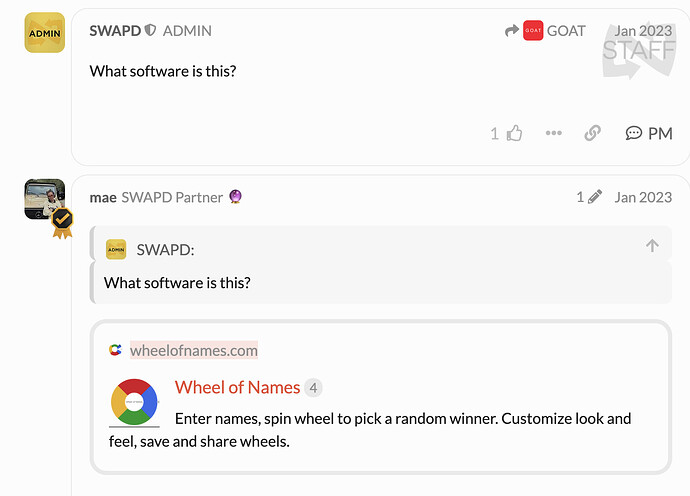Image resolution: width=690 pixels, height=496 pixels.
Task: Open the SWAPD admin avatar
Action: [x=44, y=33]
